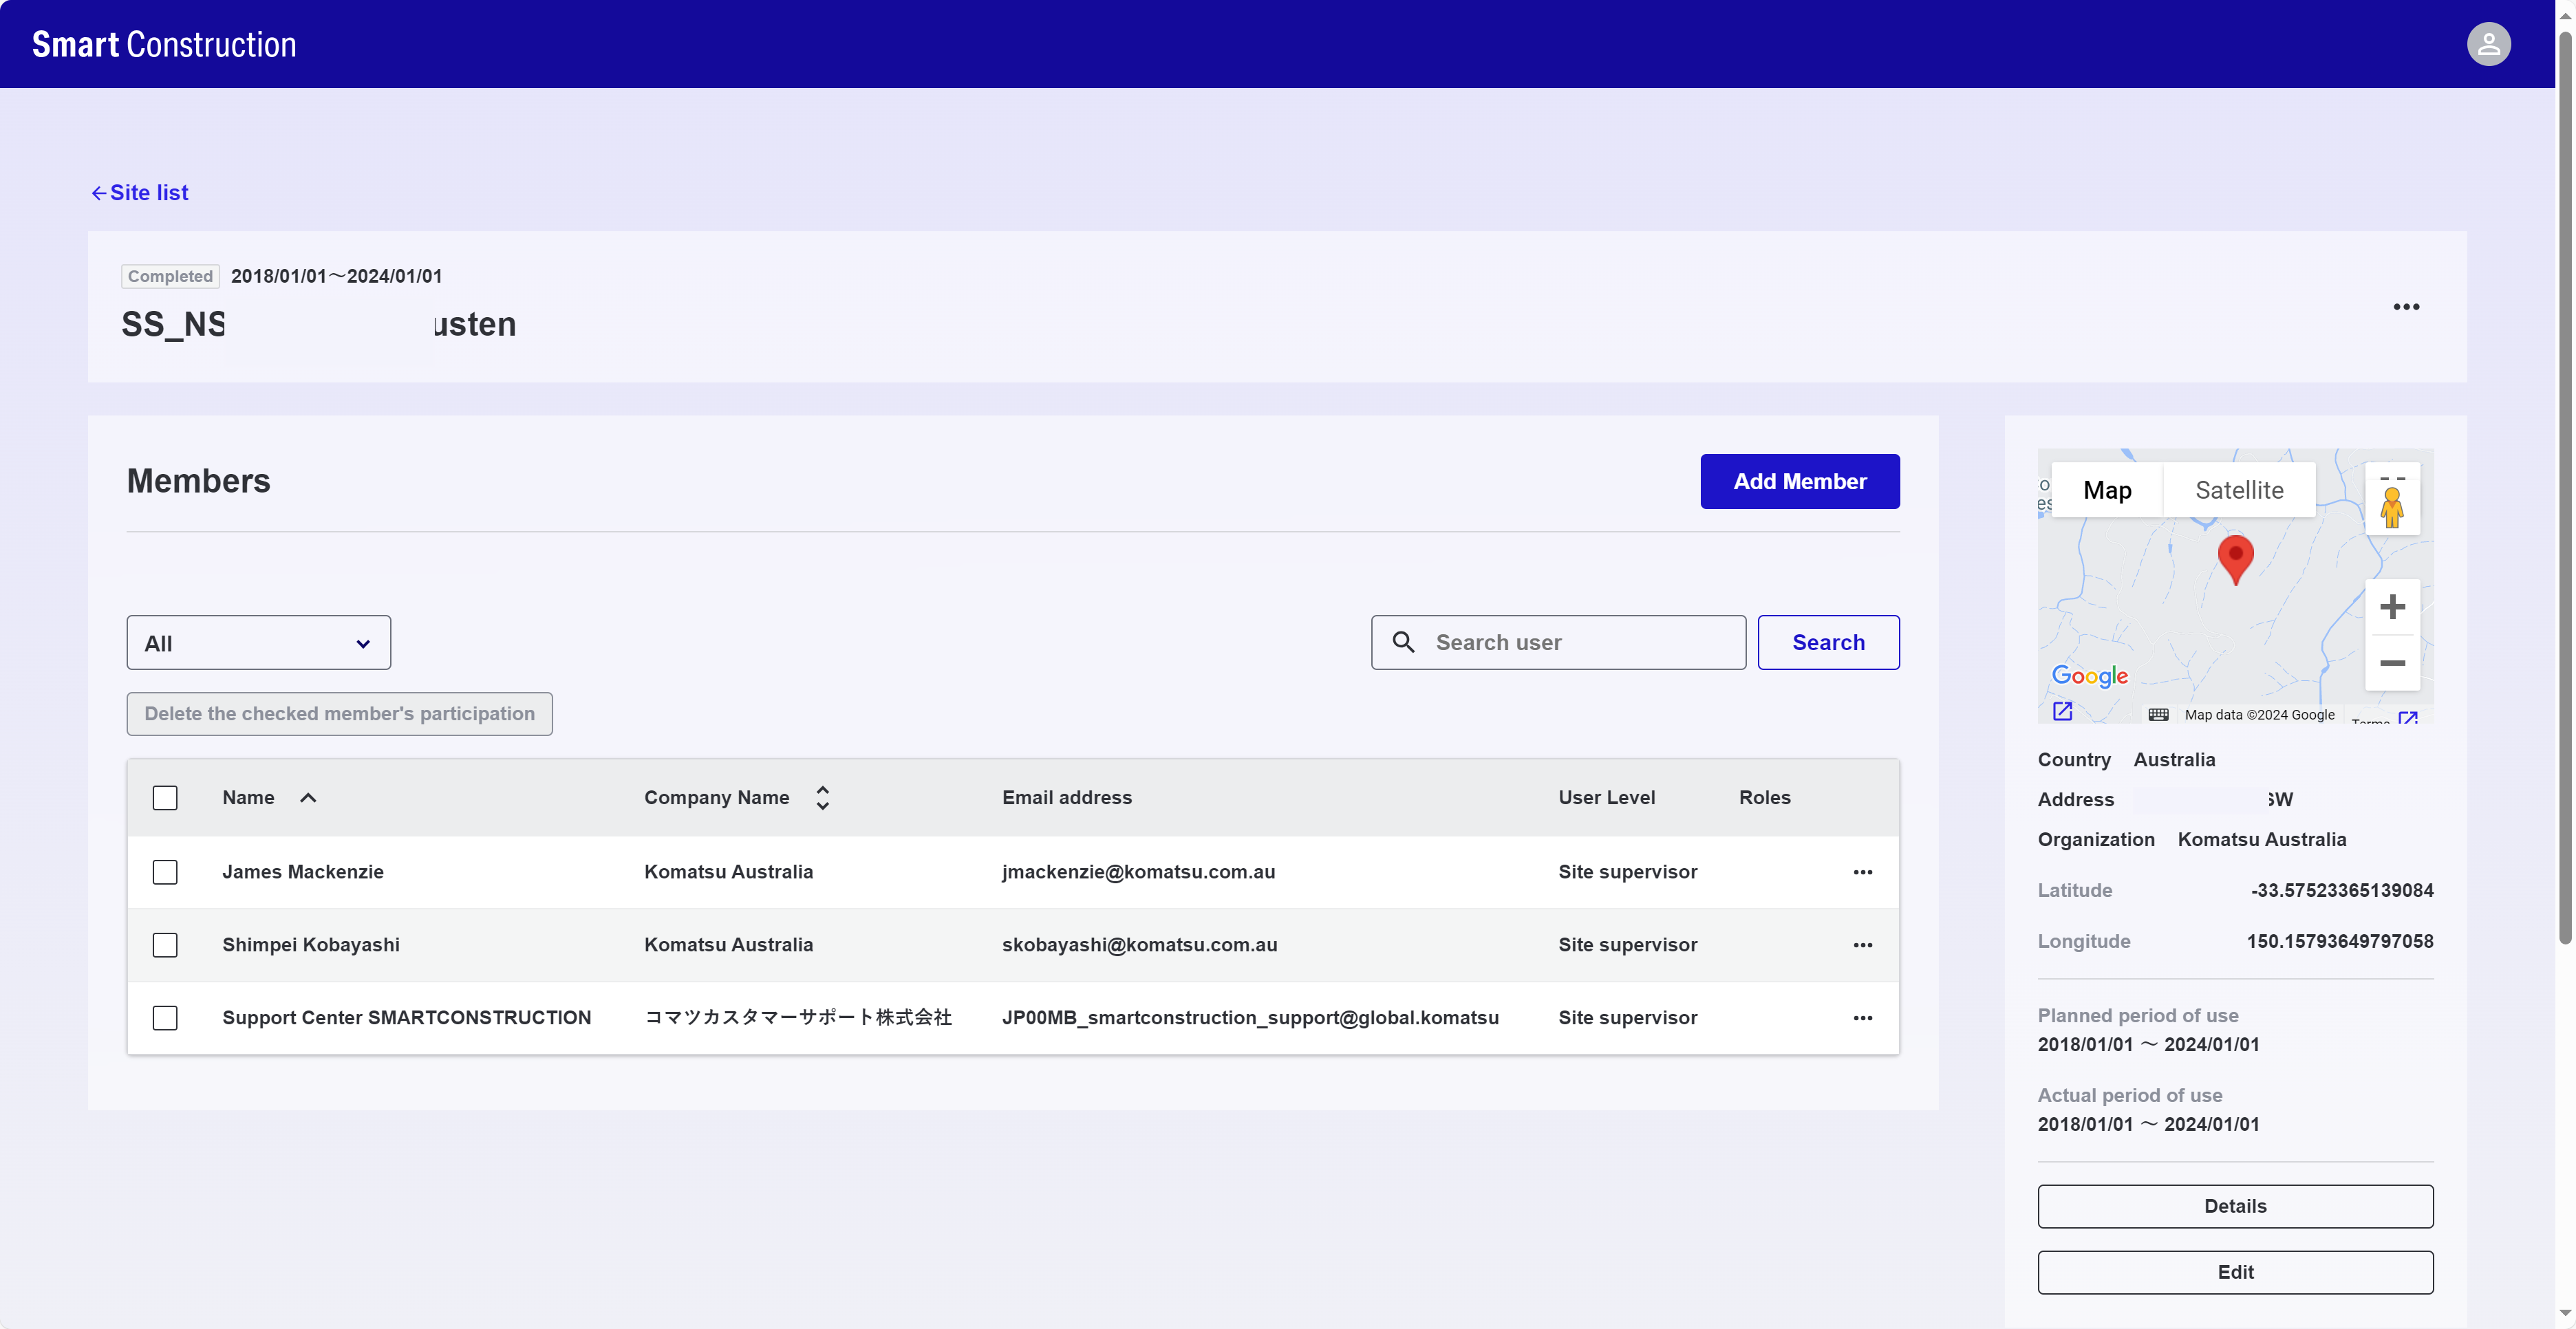2576x1329 pixels.
Task: Click the Email address column header
Action: point(1067,798)
